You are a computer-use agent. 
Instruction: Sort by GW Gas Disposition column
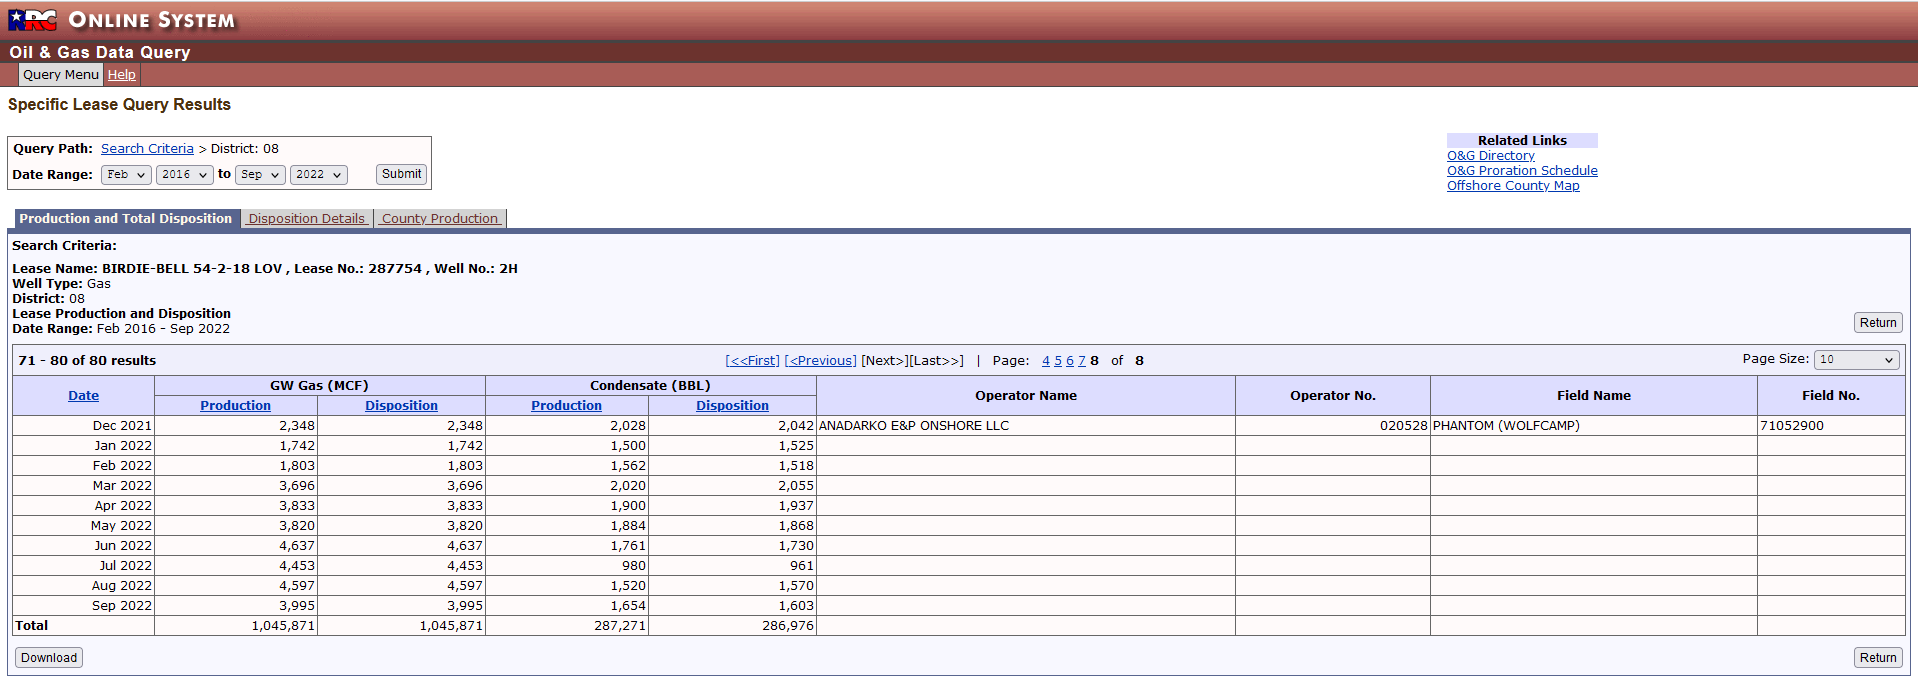(401, 406)
